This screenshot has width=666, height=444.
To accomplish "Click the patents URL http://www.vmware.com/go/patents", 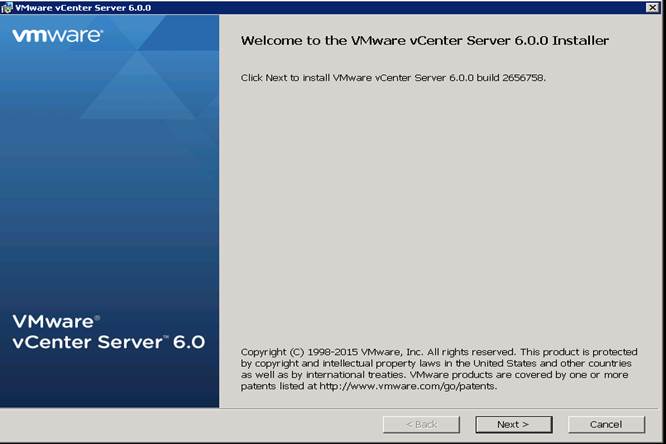I will click(408, 386).
